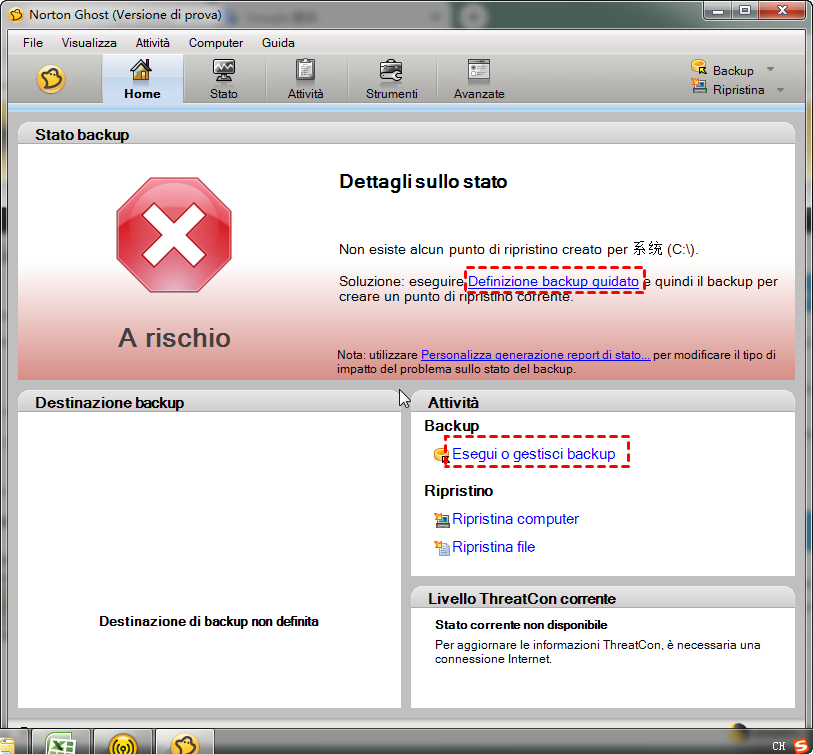
Task: Open the Computer menu
Action: point(216,43)
